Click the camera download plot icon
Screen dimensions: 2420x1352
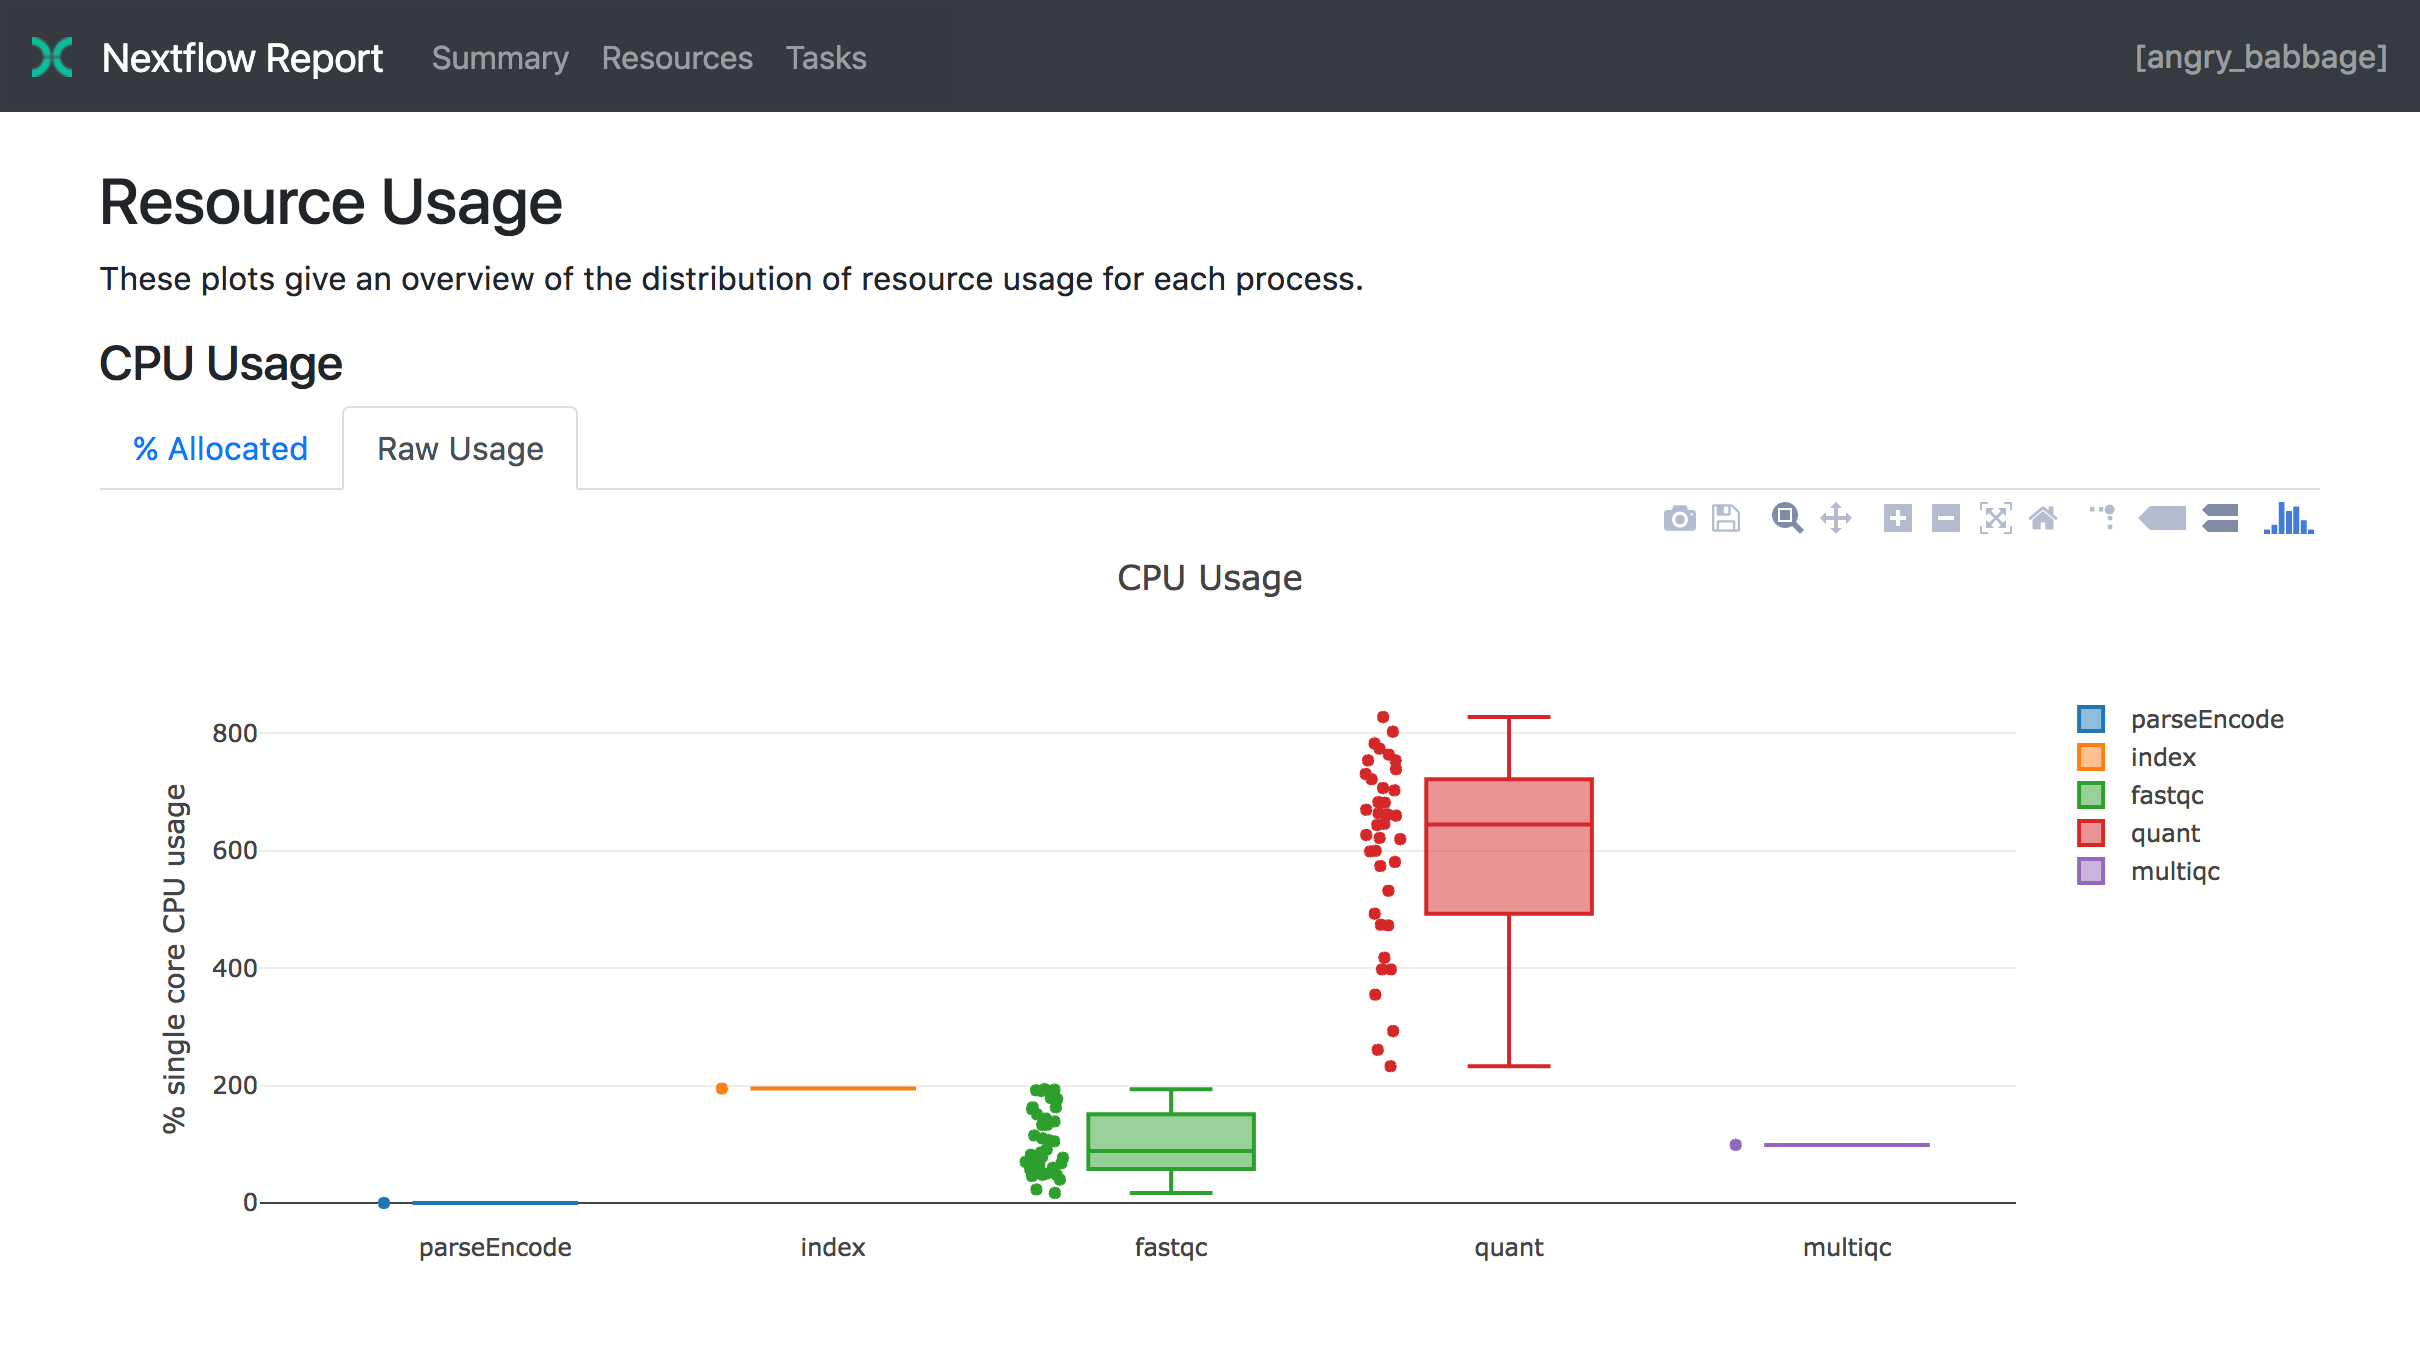(1679, 518)
